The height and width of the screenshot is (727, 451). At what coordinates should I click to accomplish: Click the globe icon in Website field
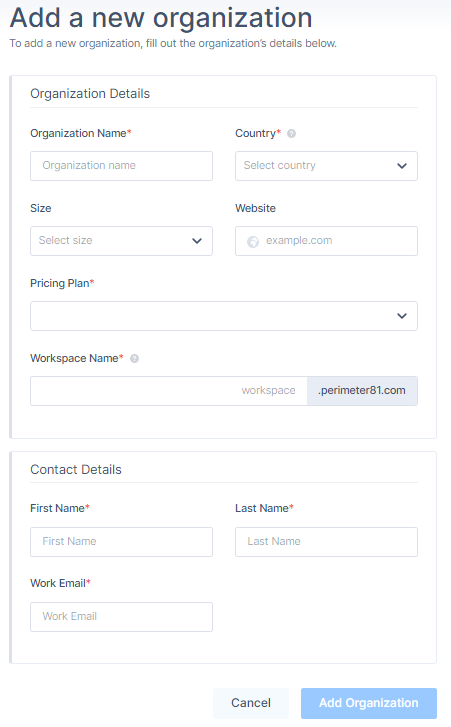click(x=253, y=242)
